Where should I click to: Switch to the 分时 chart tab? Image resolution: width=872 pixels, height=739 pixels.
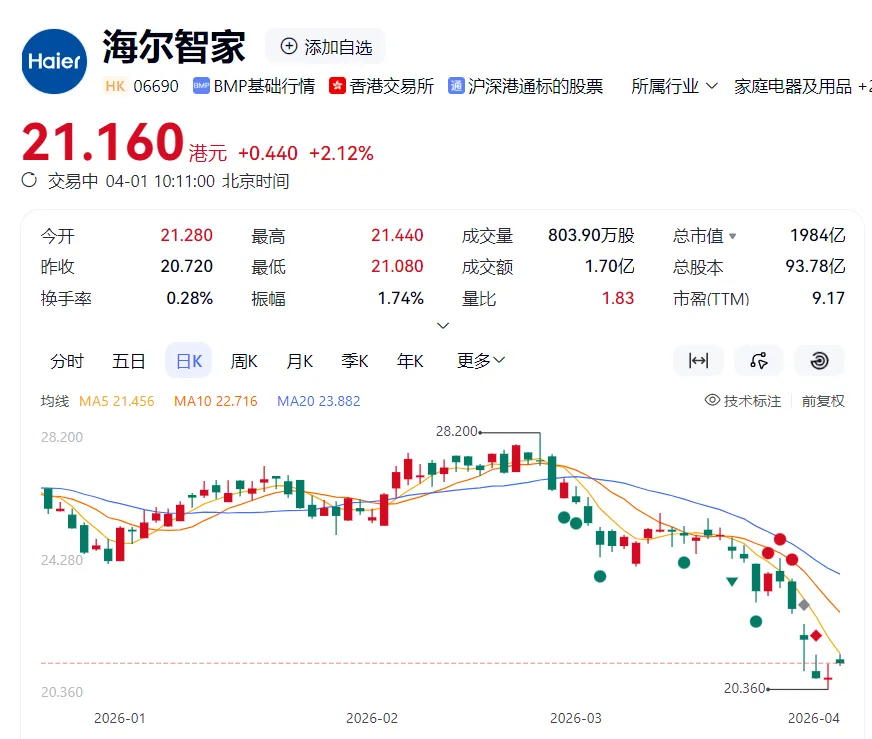pyautogui.click(x=67, y=361)
